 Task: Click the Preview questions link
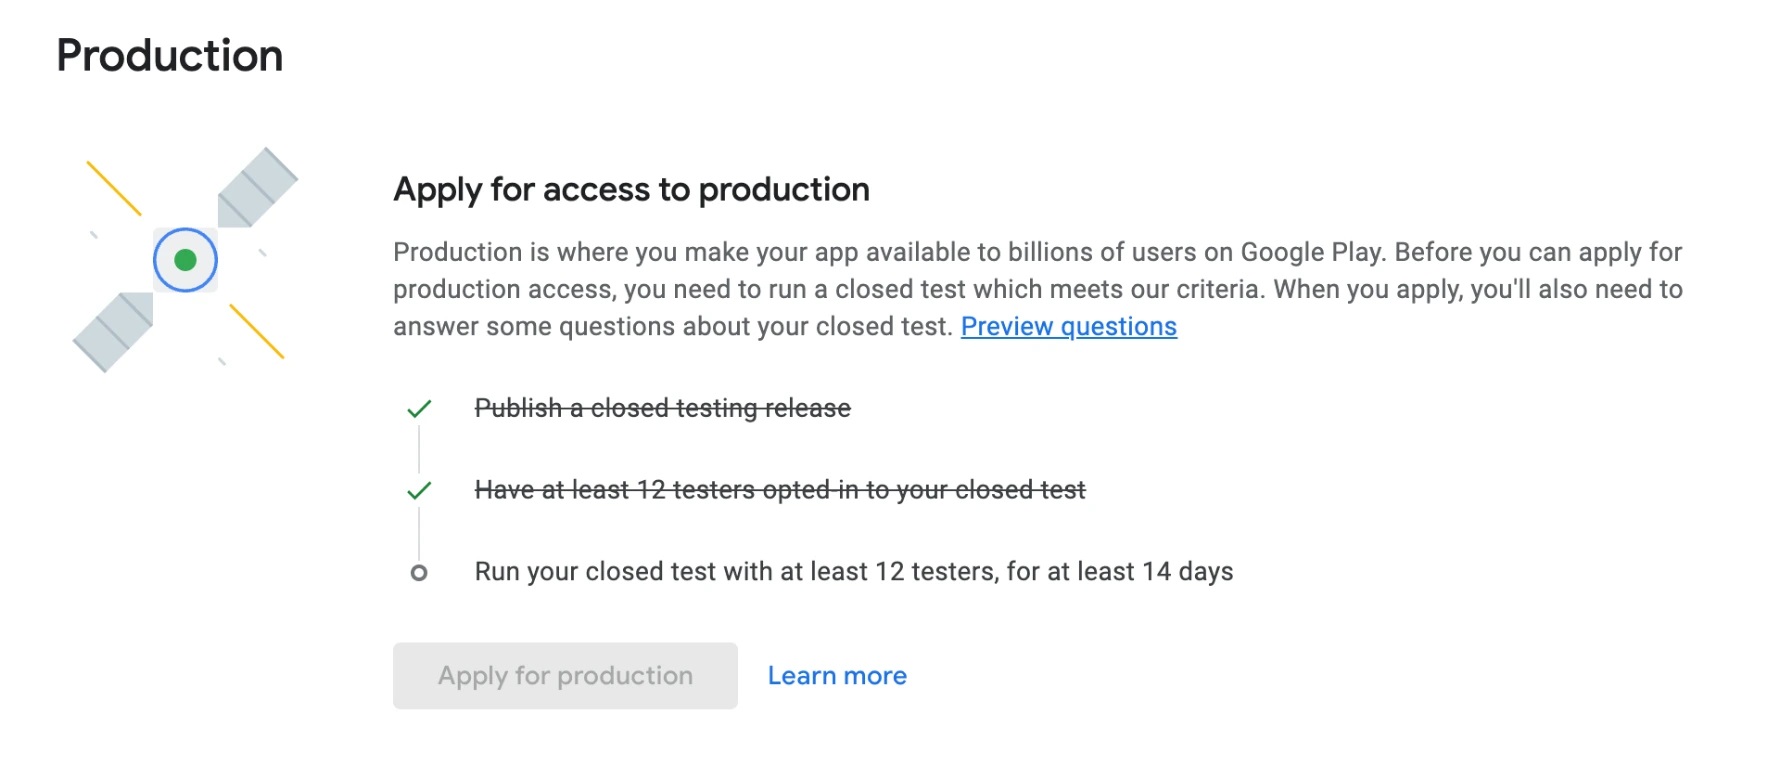pyautogui.click(x=1068, y=327)
